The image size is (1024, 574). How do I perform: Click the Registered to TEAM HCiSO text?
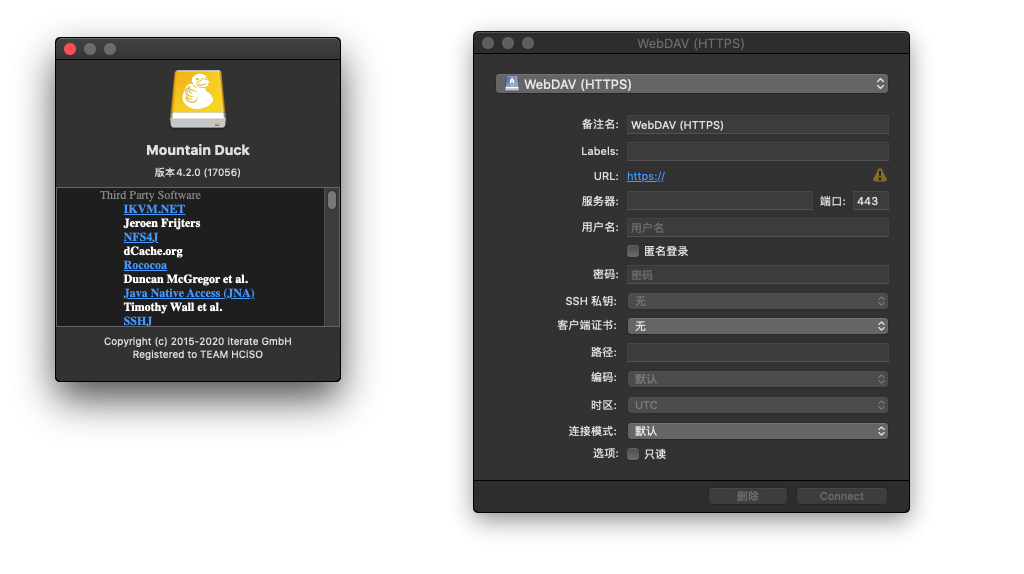coord(198,355)
